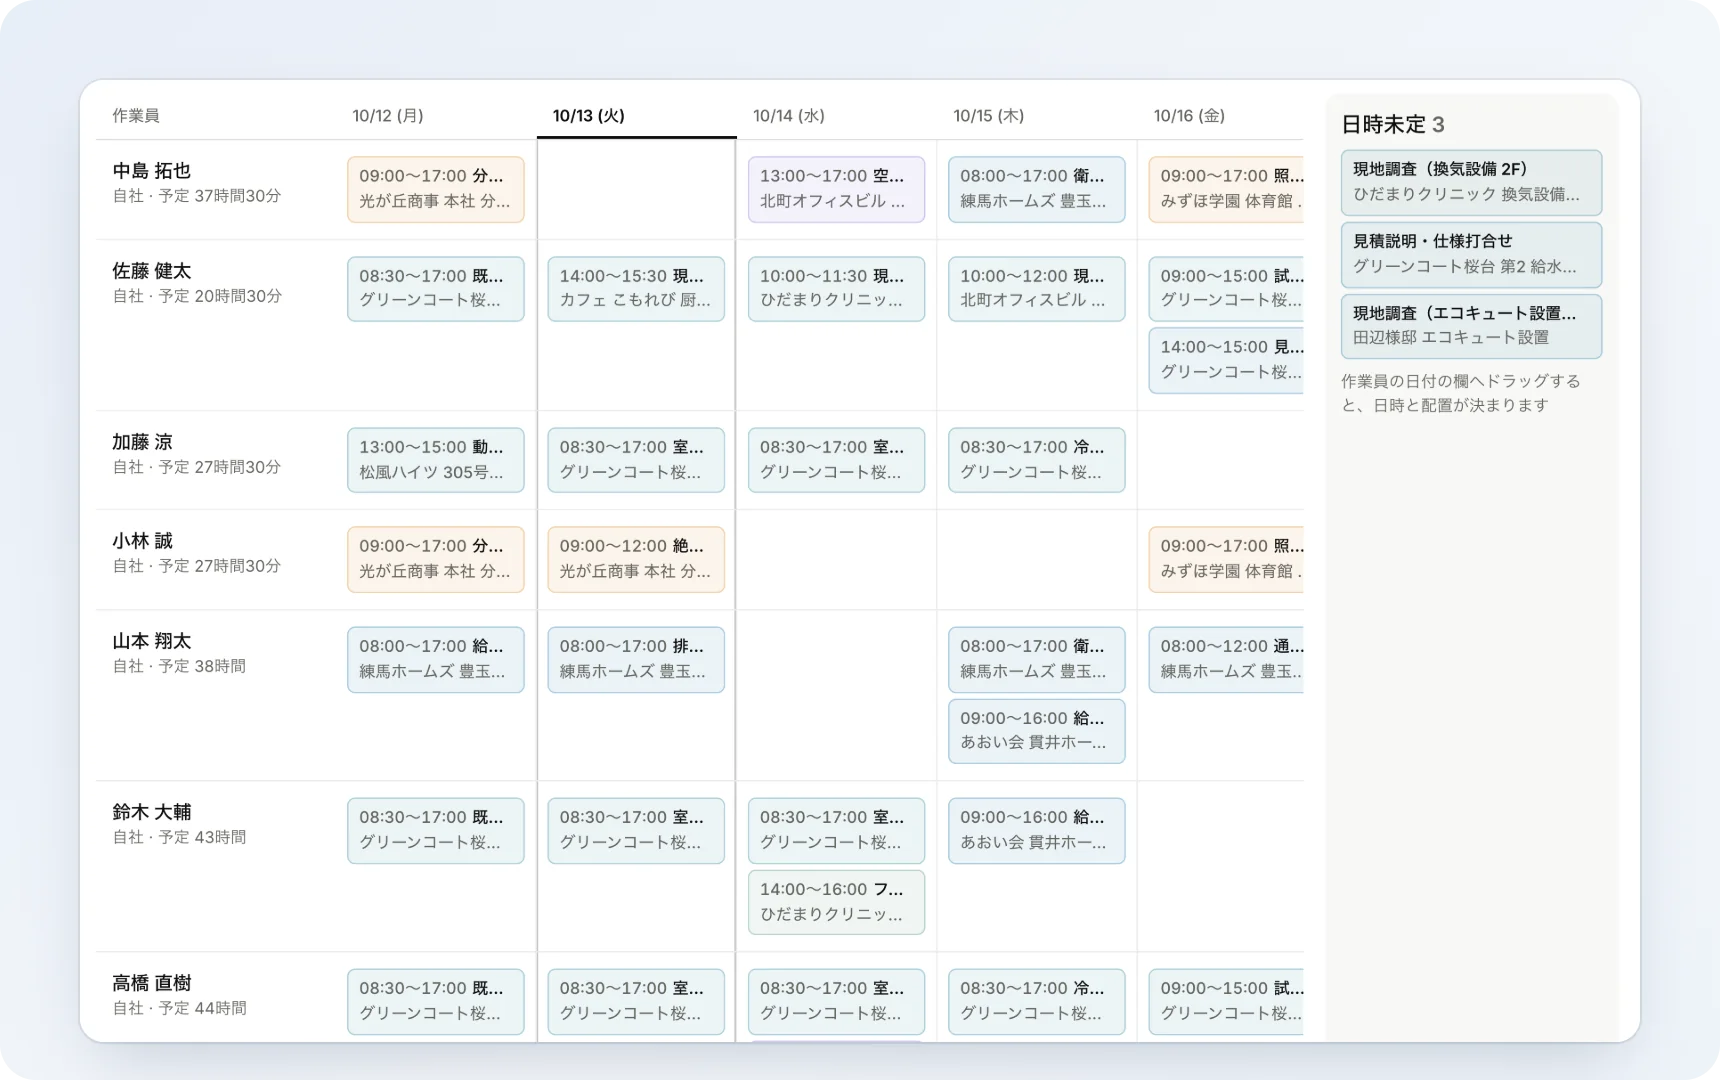Open 佐藤 健太's 10:00~11:30 ひだまりクリニック card
Screen dimensions: 1720x1080
836,289
